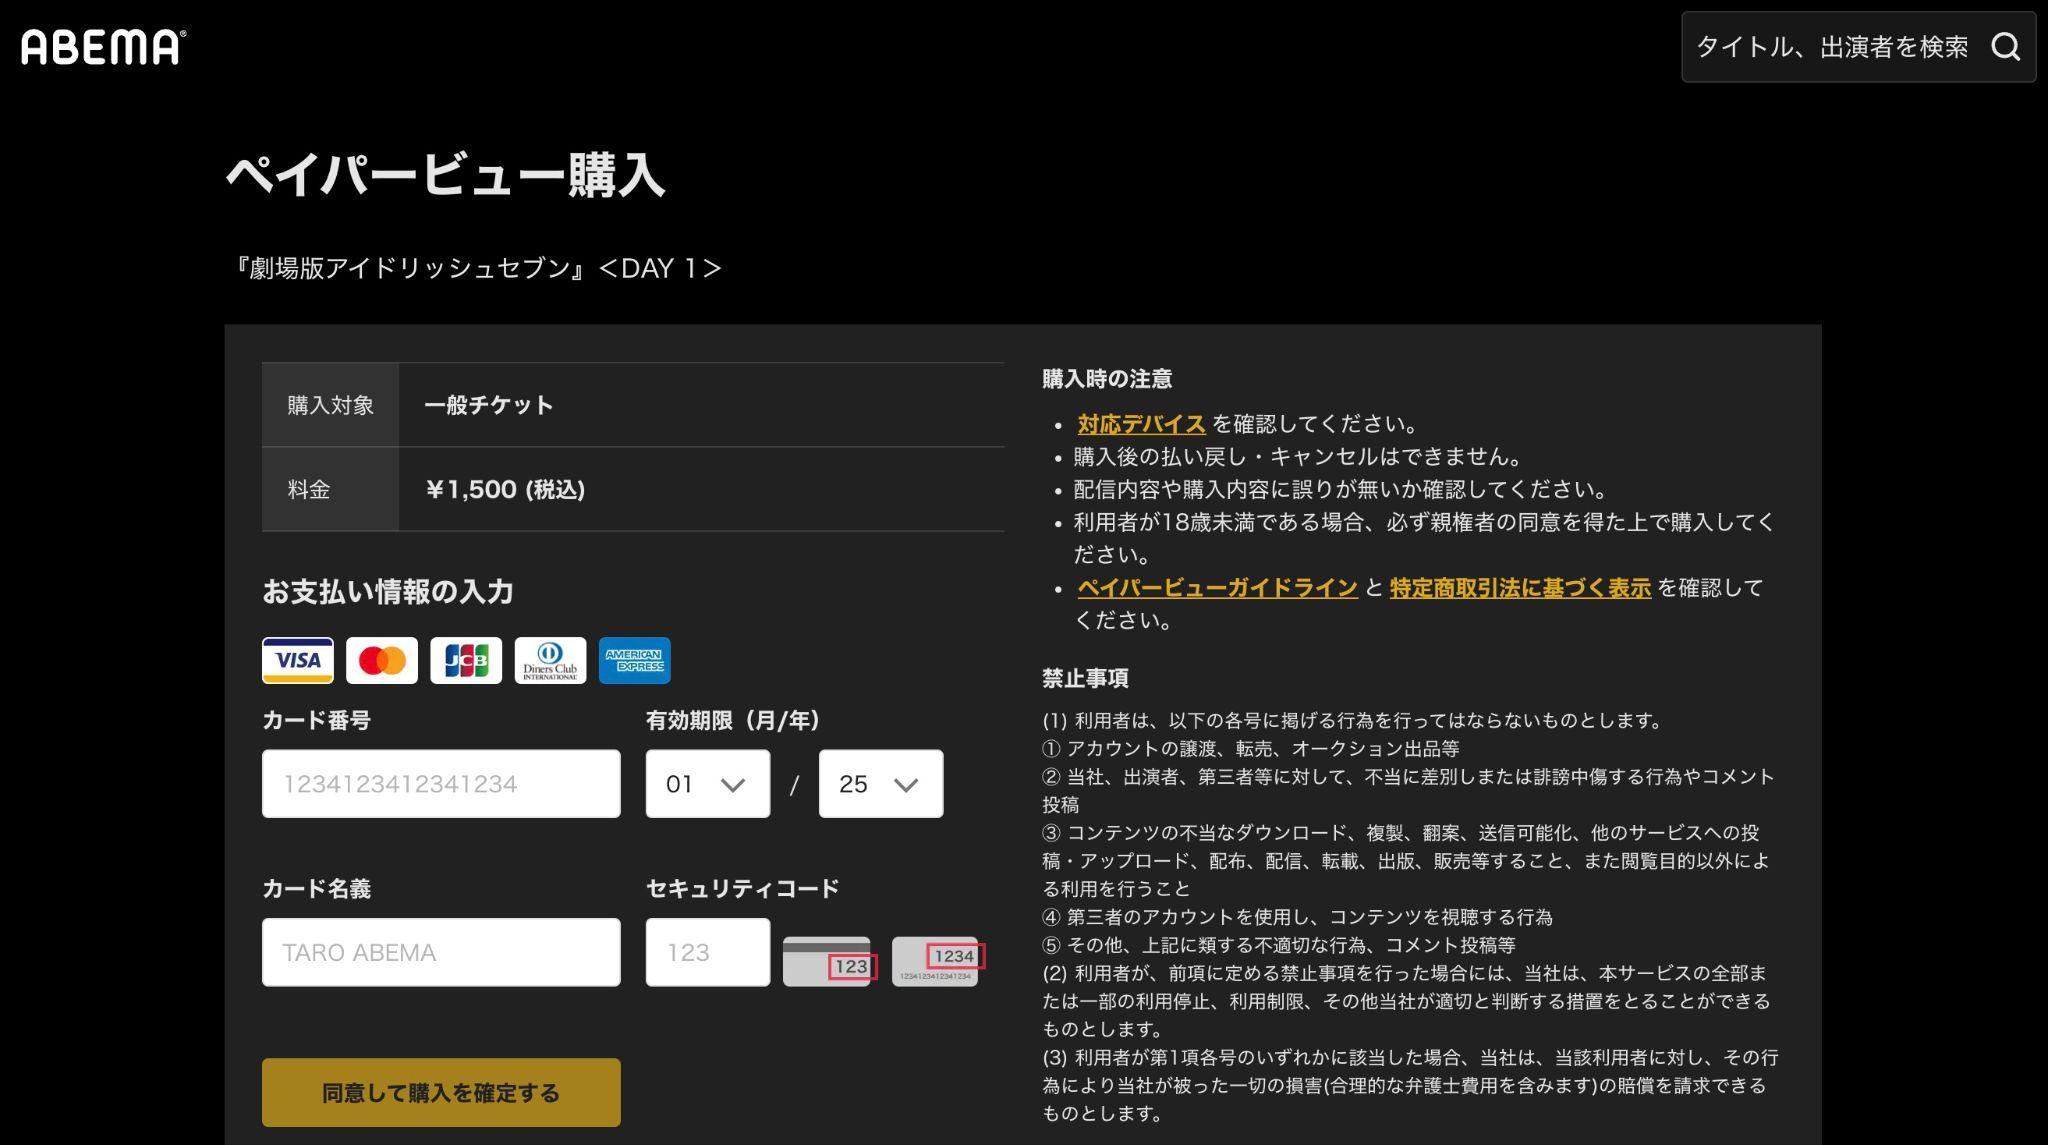Click the セキュリティコード label

(x=742, y=888)
